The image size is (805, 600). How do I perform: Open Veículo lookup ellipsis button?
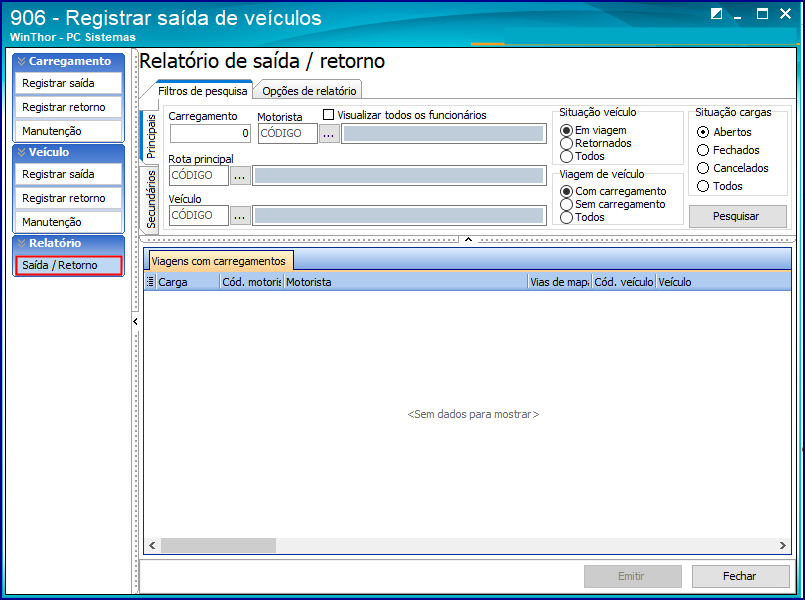point(240,216)
